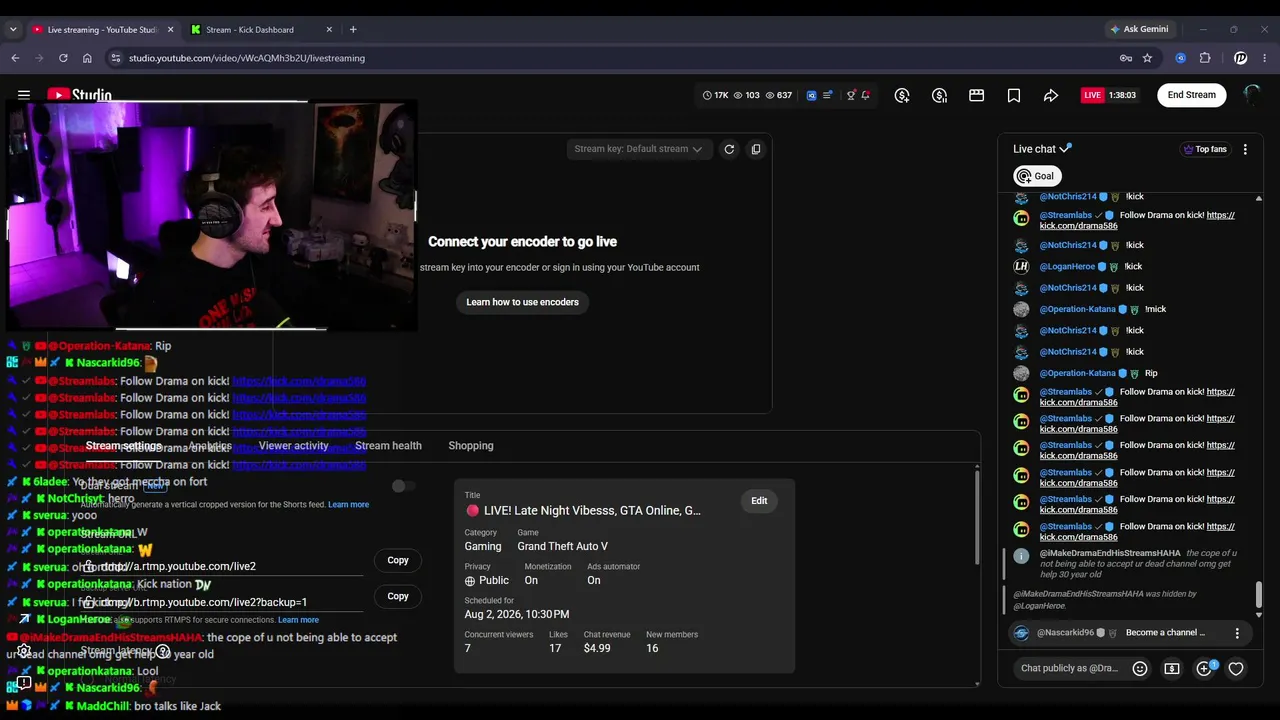Bookmark this page with the star icon

coord(1147,58)
